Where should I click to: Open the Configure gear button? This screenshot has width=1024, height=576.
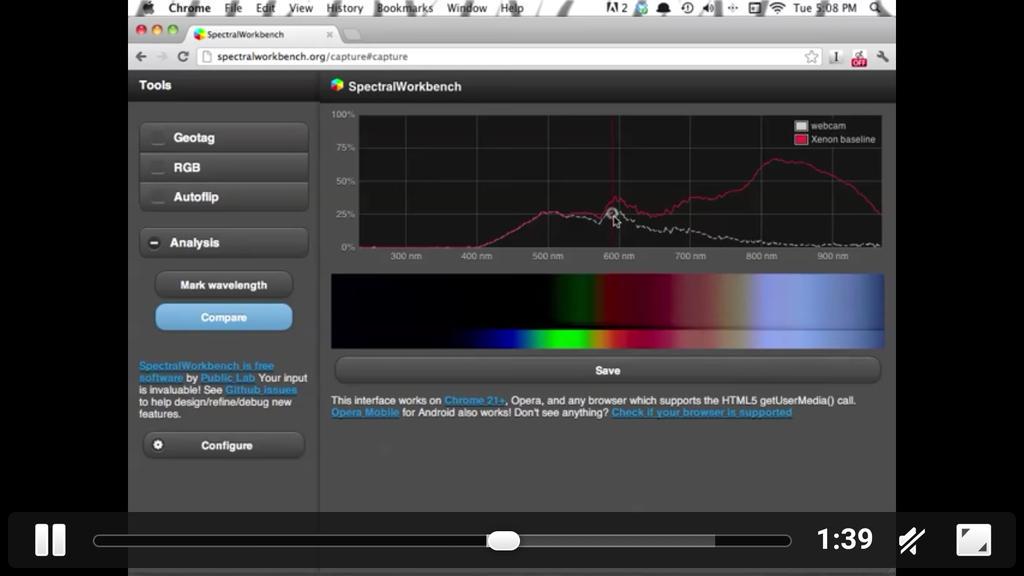point(223,445)
